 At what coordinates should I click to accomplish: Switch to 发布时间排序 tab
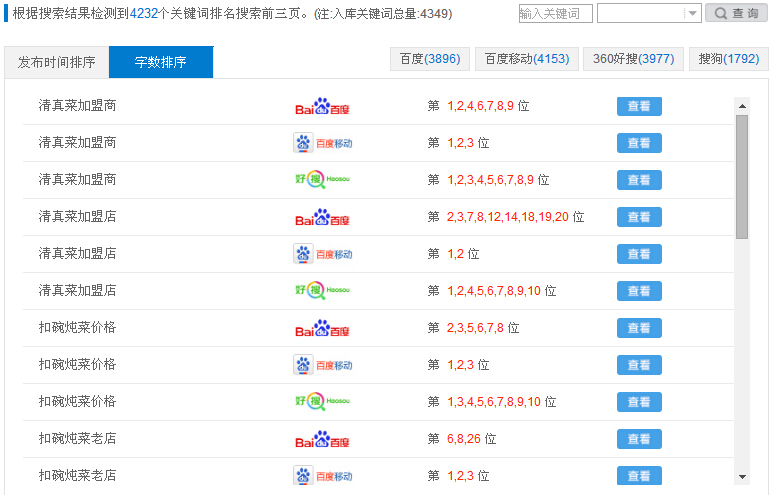tap(57, 62)
